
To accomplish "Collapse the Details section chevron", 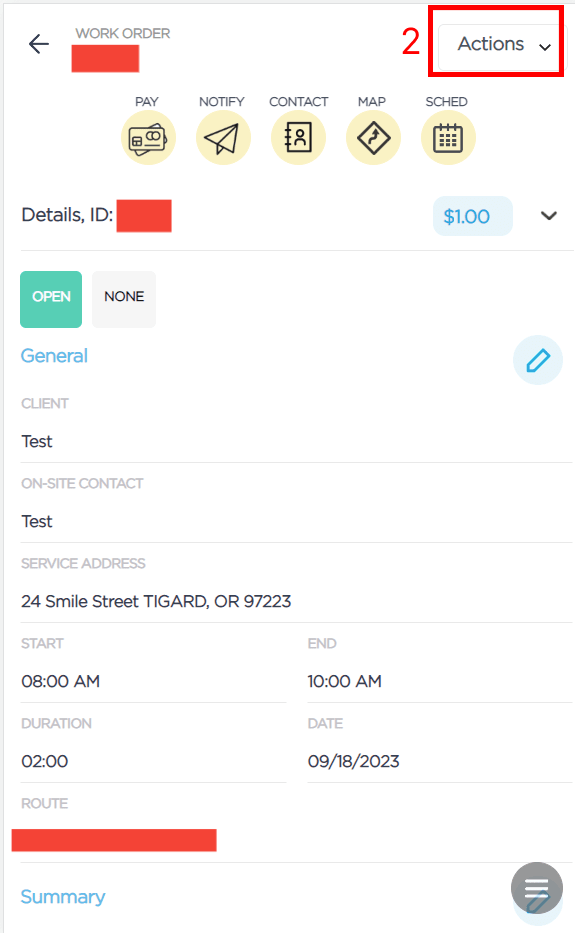I will [549, 215].
